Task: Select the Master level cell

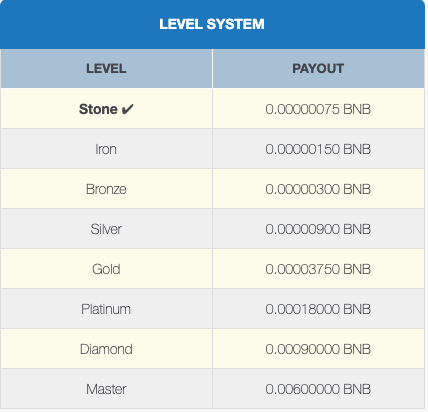Action: (106, 389)
